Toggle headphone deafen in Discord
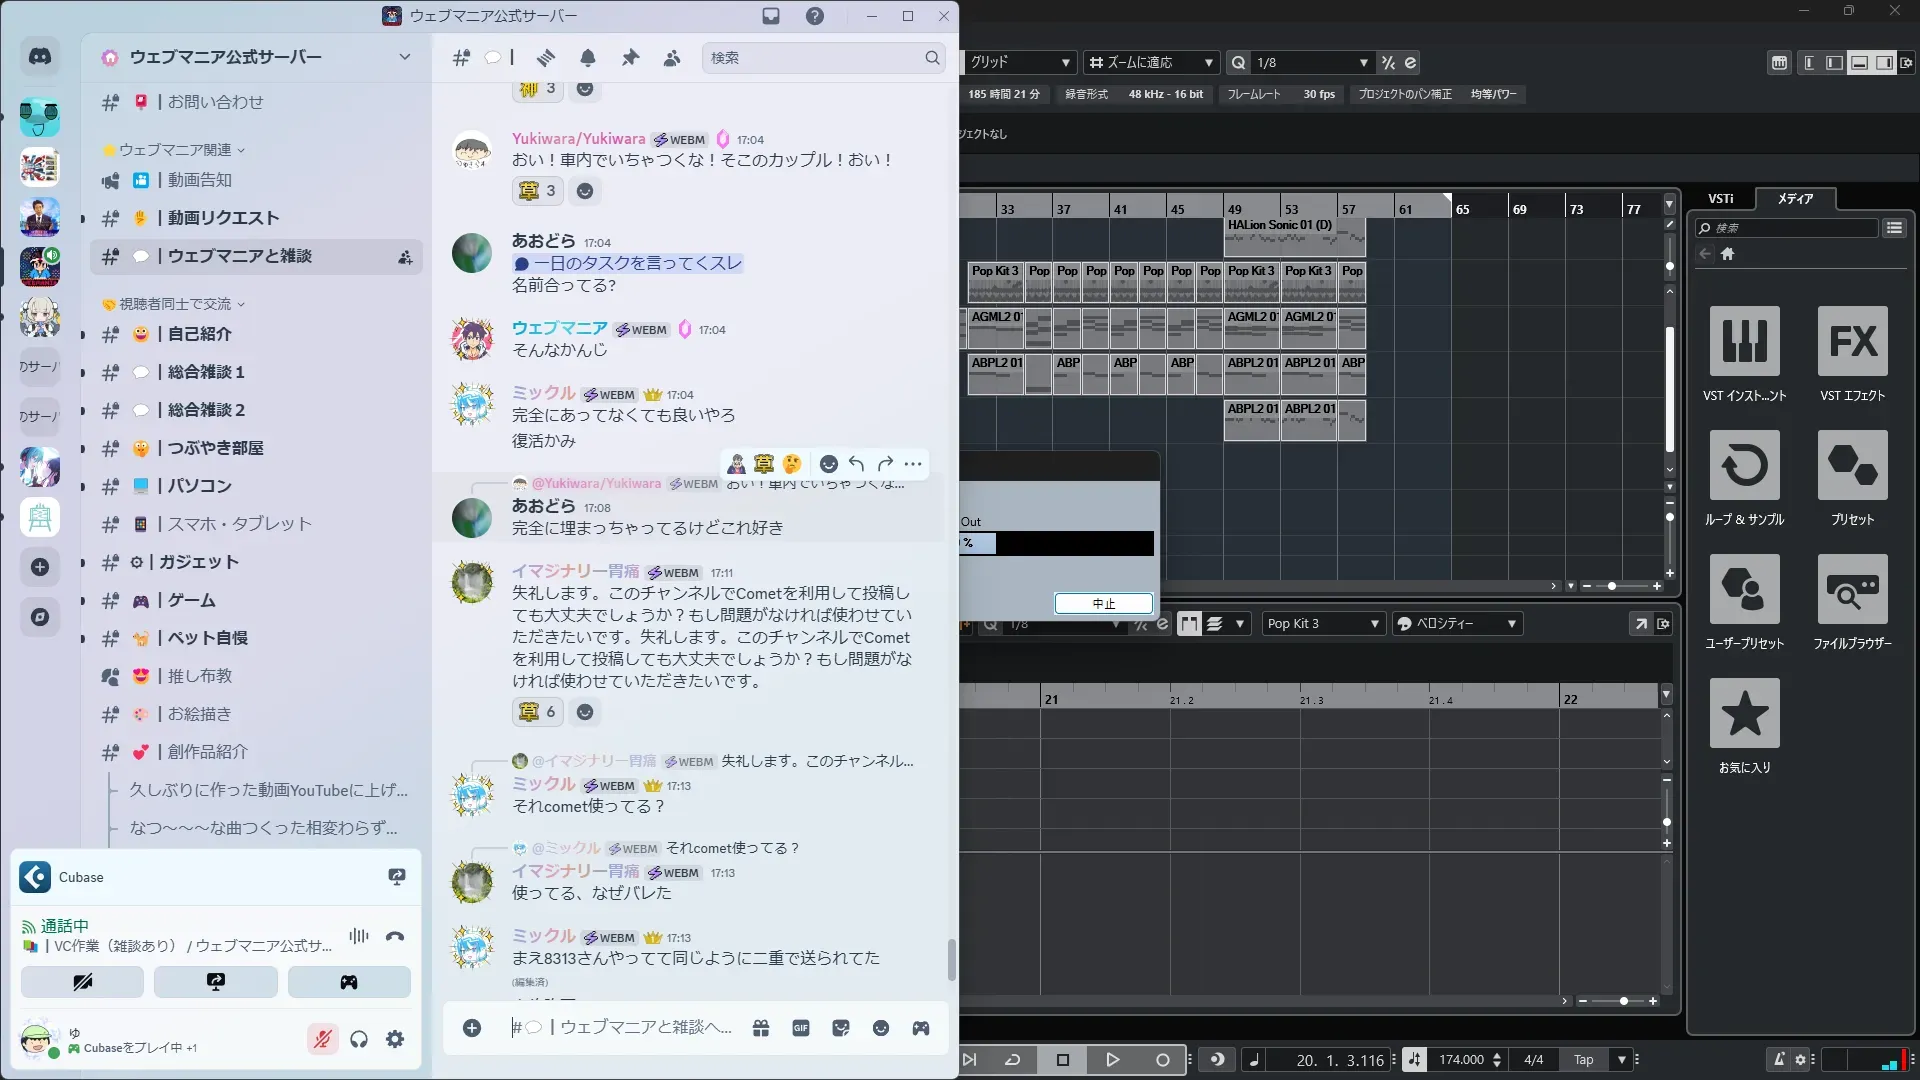The width and height of the screenshot is (1920, 1080). [x=359, y=1040]
